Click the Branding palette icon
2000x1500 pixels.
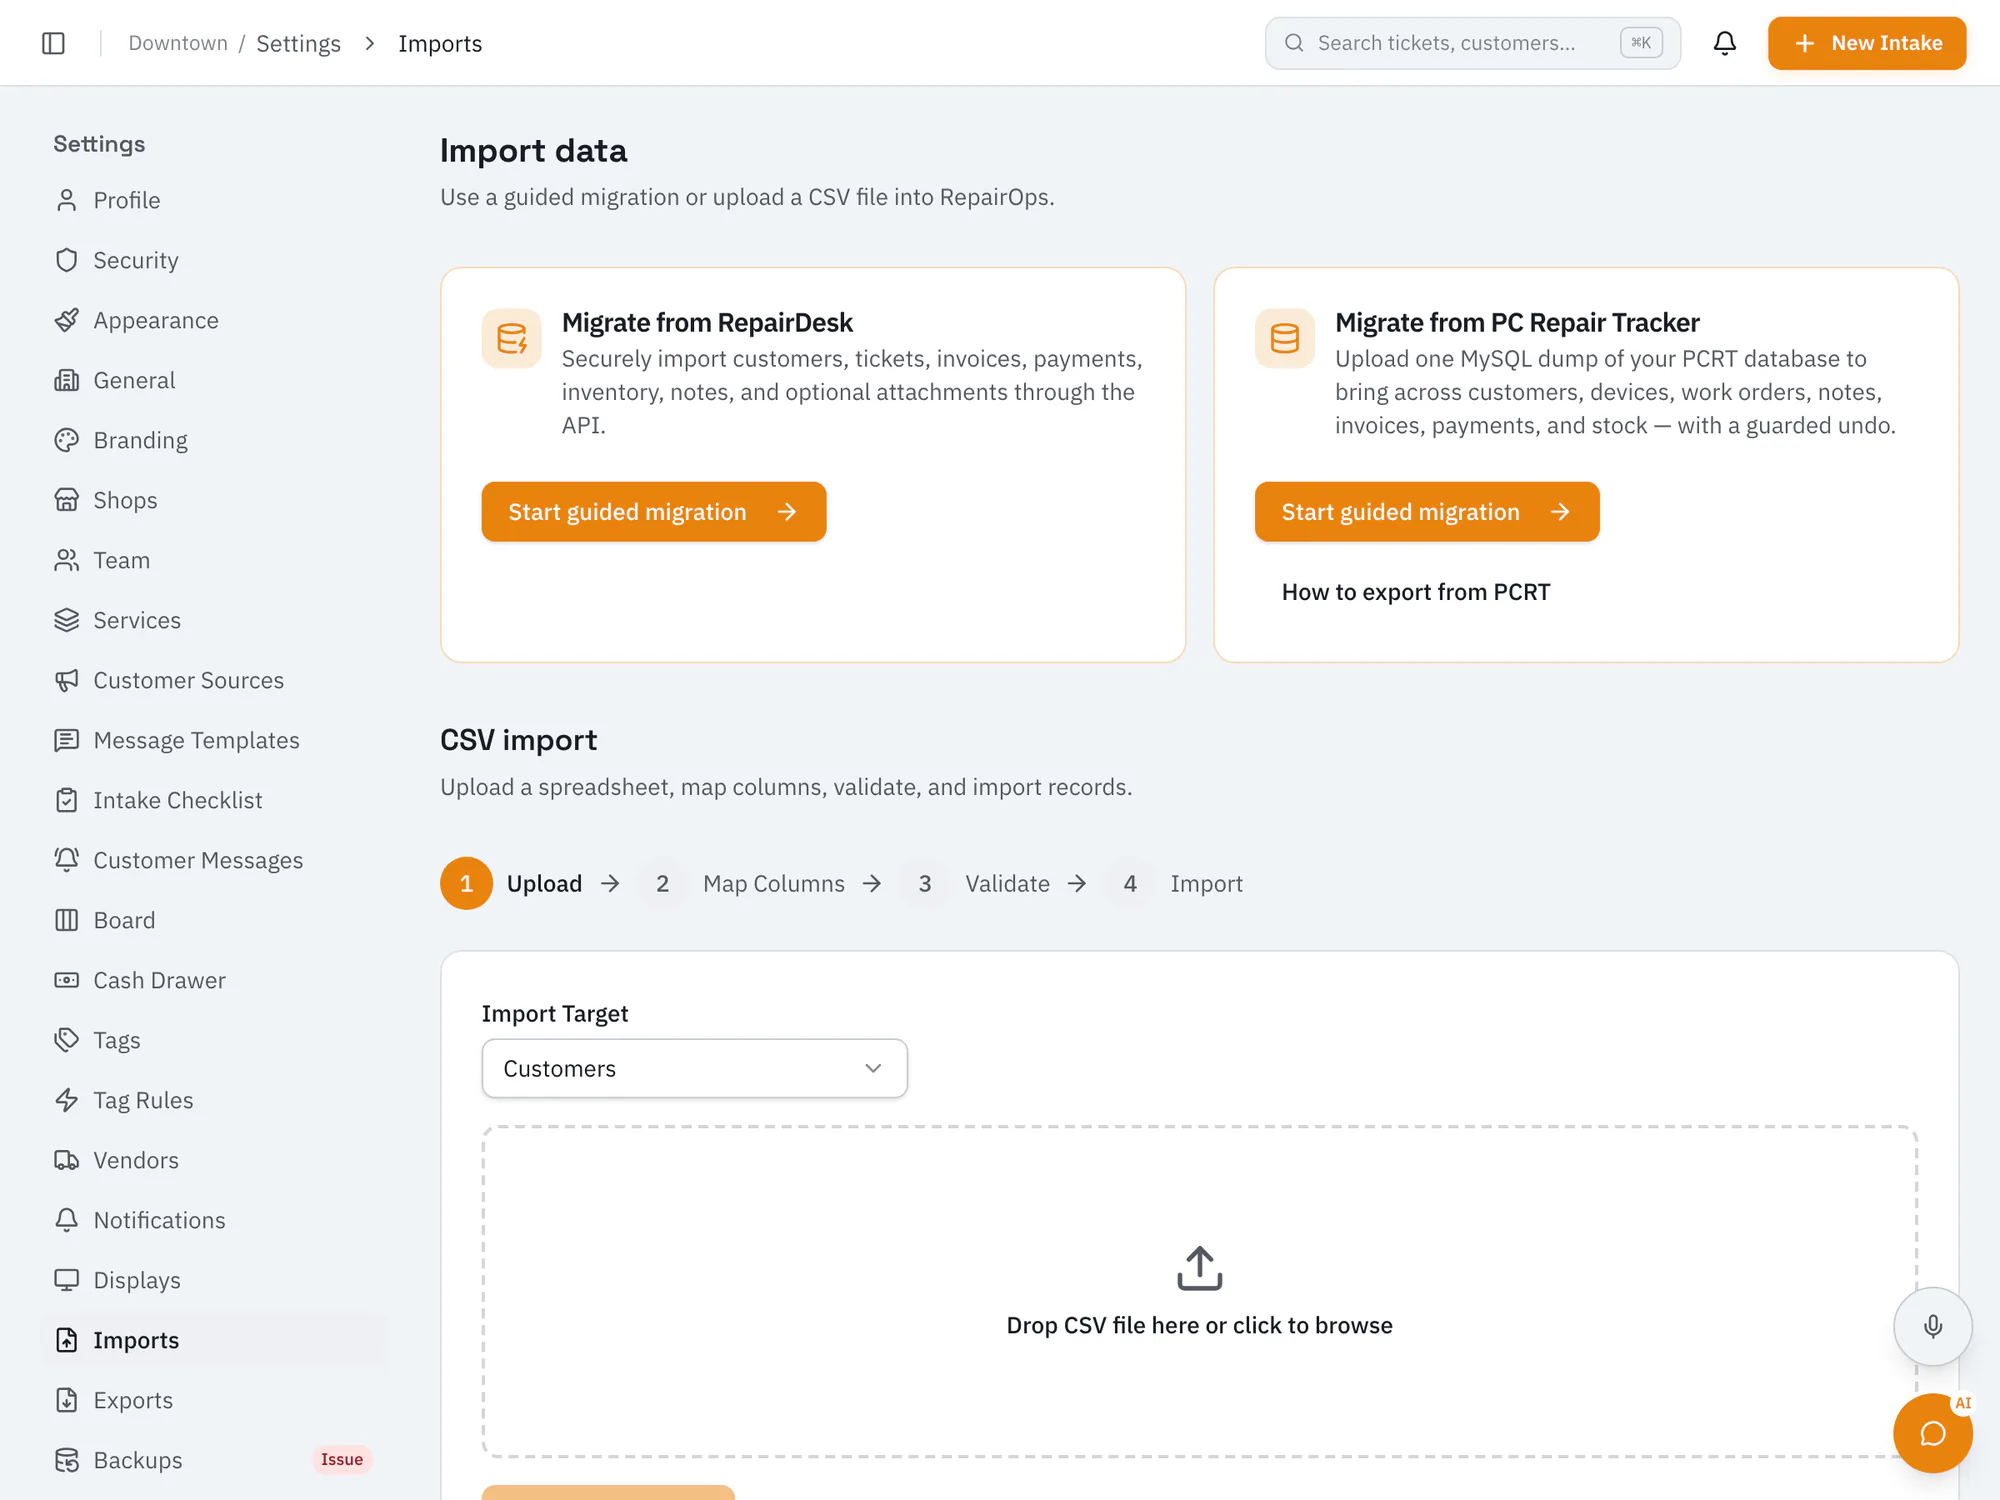pyautogui.click(x=67, y=440)
